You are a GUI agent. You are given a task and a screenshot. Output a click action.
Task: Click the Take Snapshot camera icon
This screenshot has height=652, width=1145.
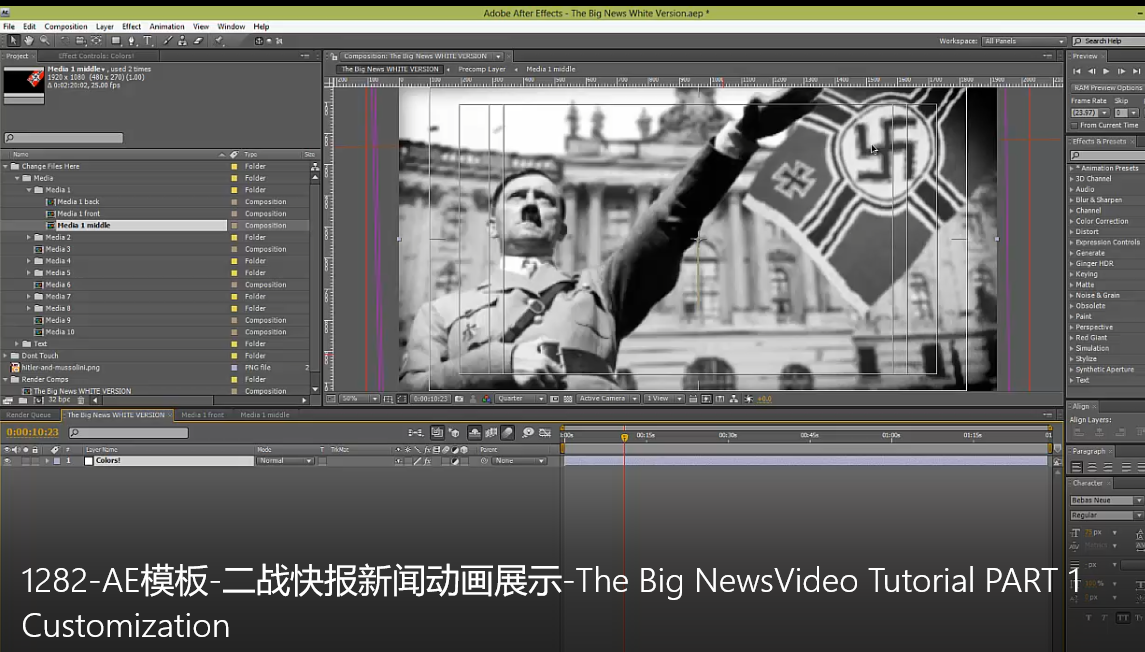point(459,399)
